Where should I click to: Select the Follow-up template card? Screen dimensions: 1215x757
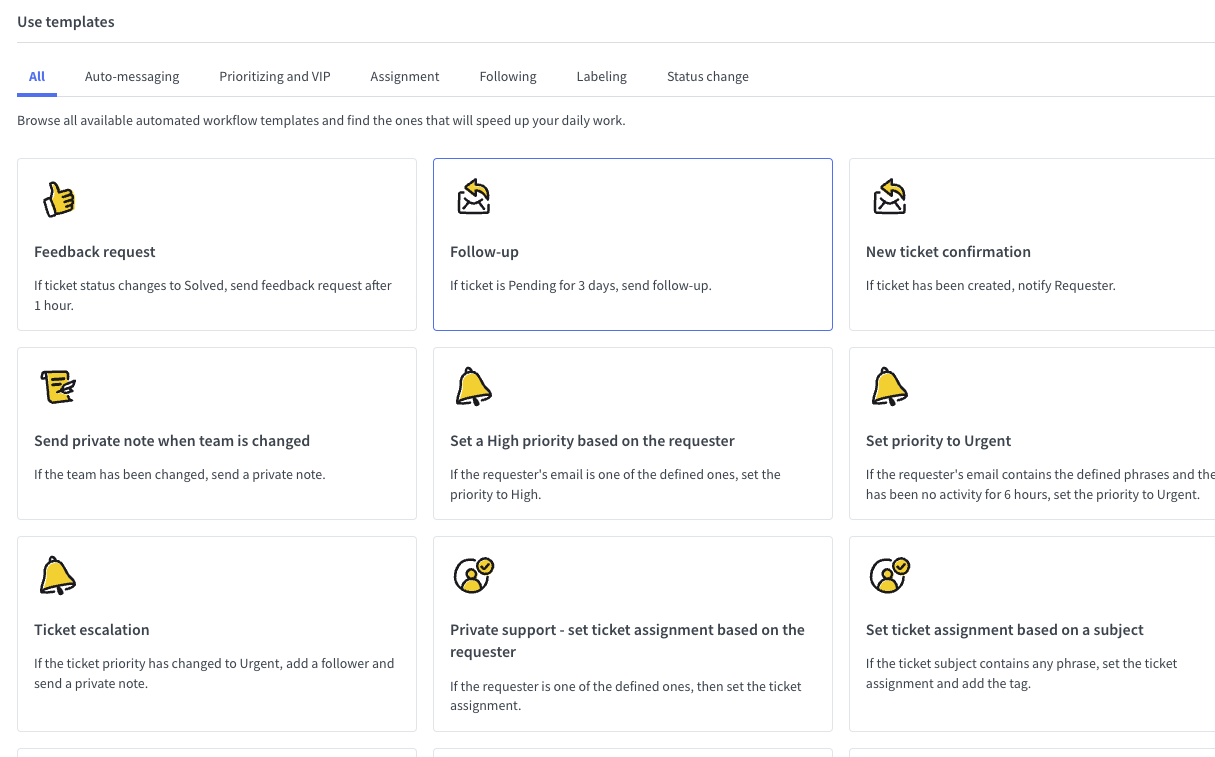632,244
